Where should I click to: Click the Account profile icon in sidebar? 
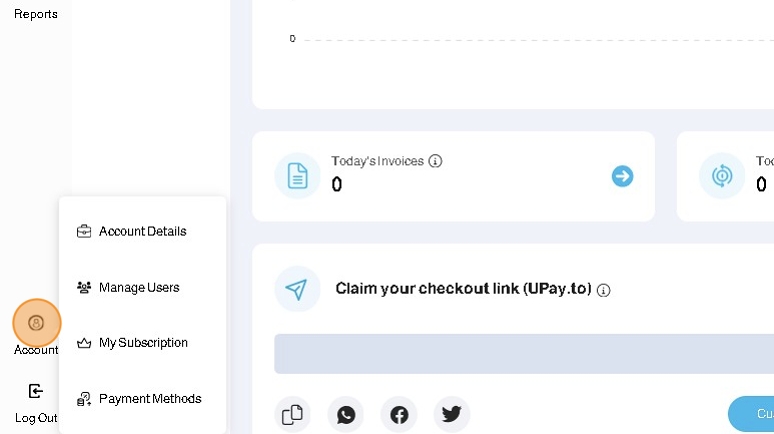[37, 323]
